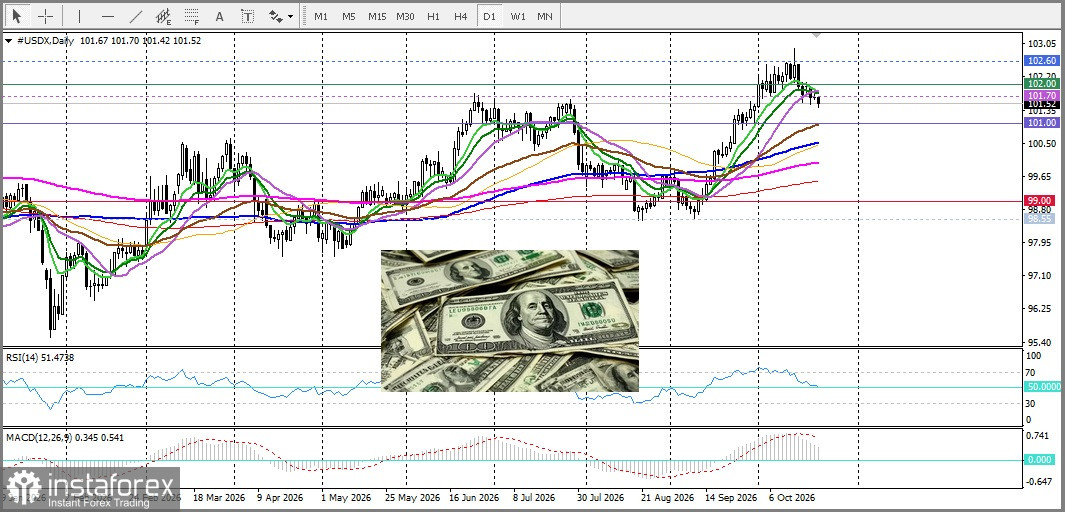
Task: Click the 96.25 price scale value
Action: pyautogui.click(x=1041, y=308)
